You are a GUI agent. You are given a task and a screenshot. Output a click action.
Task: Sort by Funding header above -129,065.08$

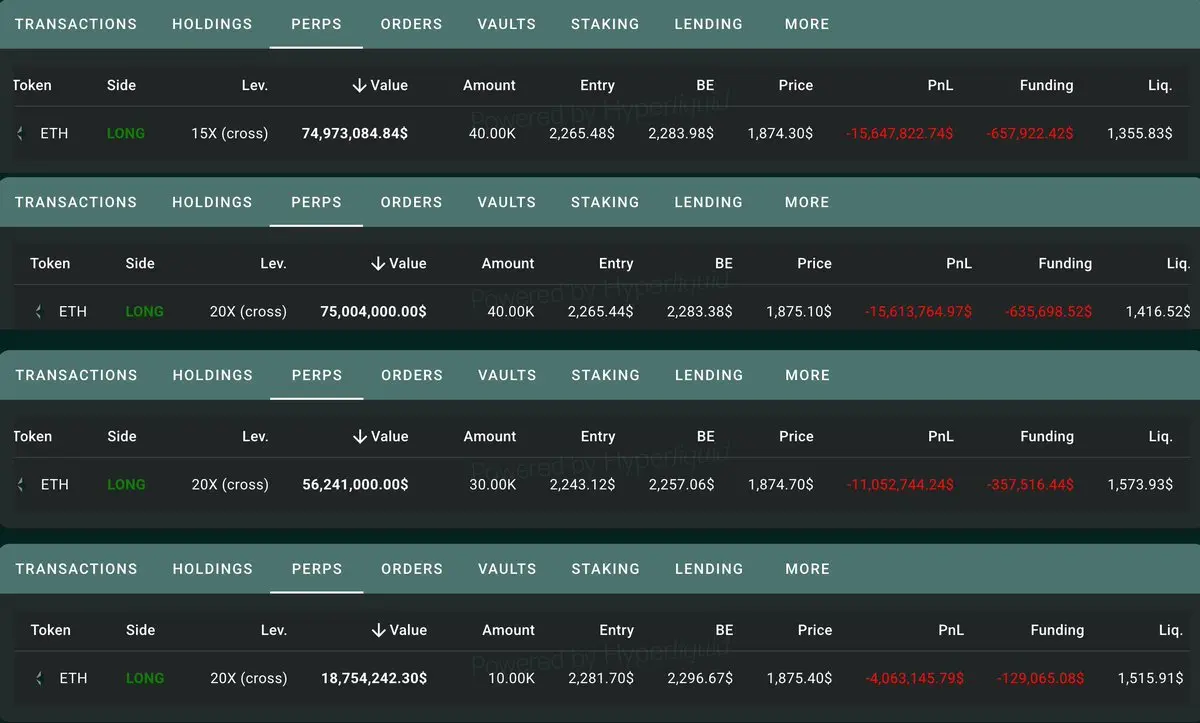coord(1057,630)
